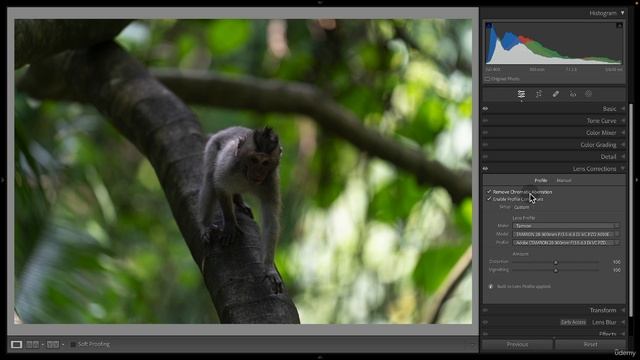Click the Distortion value 100
This screenshot has width=640, height=360.
point(616,262)
